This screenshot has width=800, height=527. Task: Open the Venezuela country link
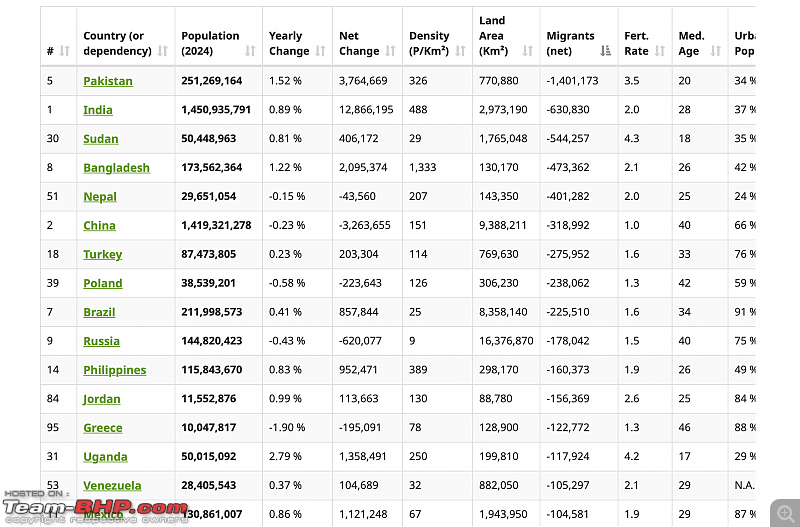coord(112,486)
